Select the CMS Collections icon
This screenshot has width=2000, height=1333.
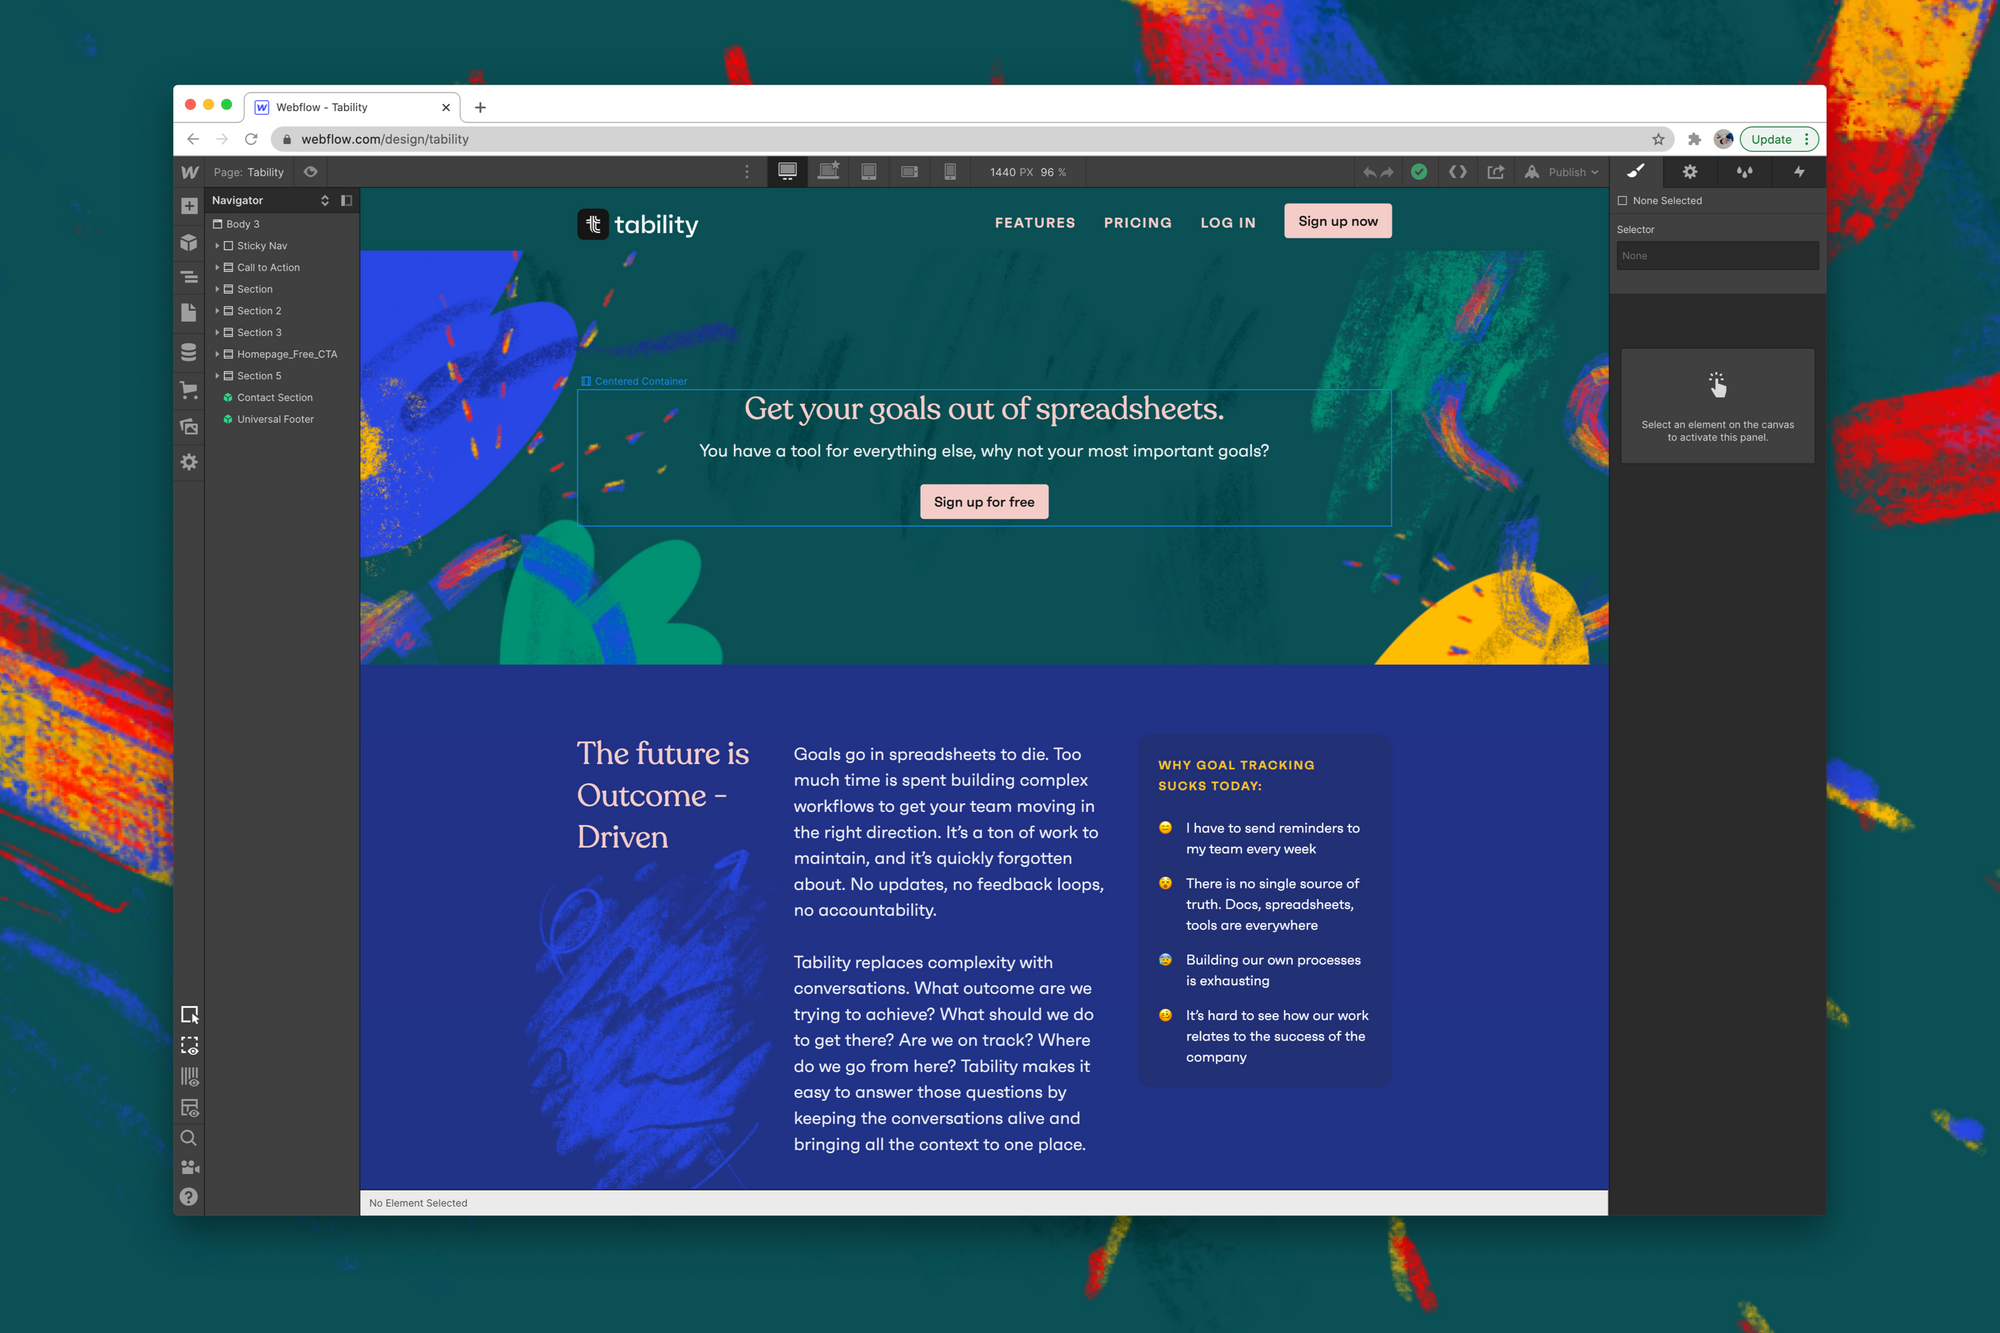pyautogui.click(x=189, y=351)
